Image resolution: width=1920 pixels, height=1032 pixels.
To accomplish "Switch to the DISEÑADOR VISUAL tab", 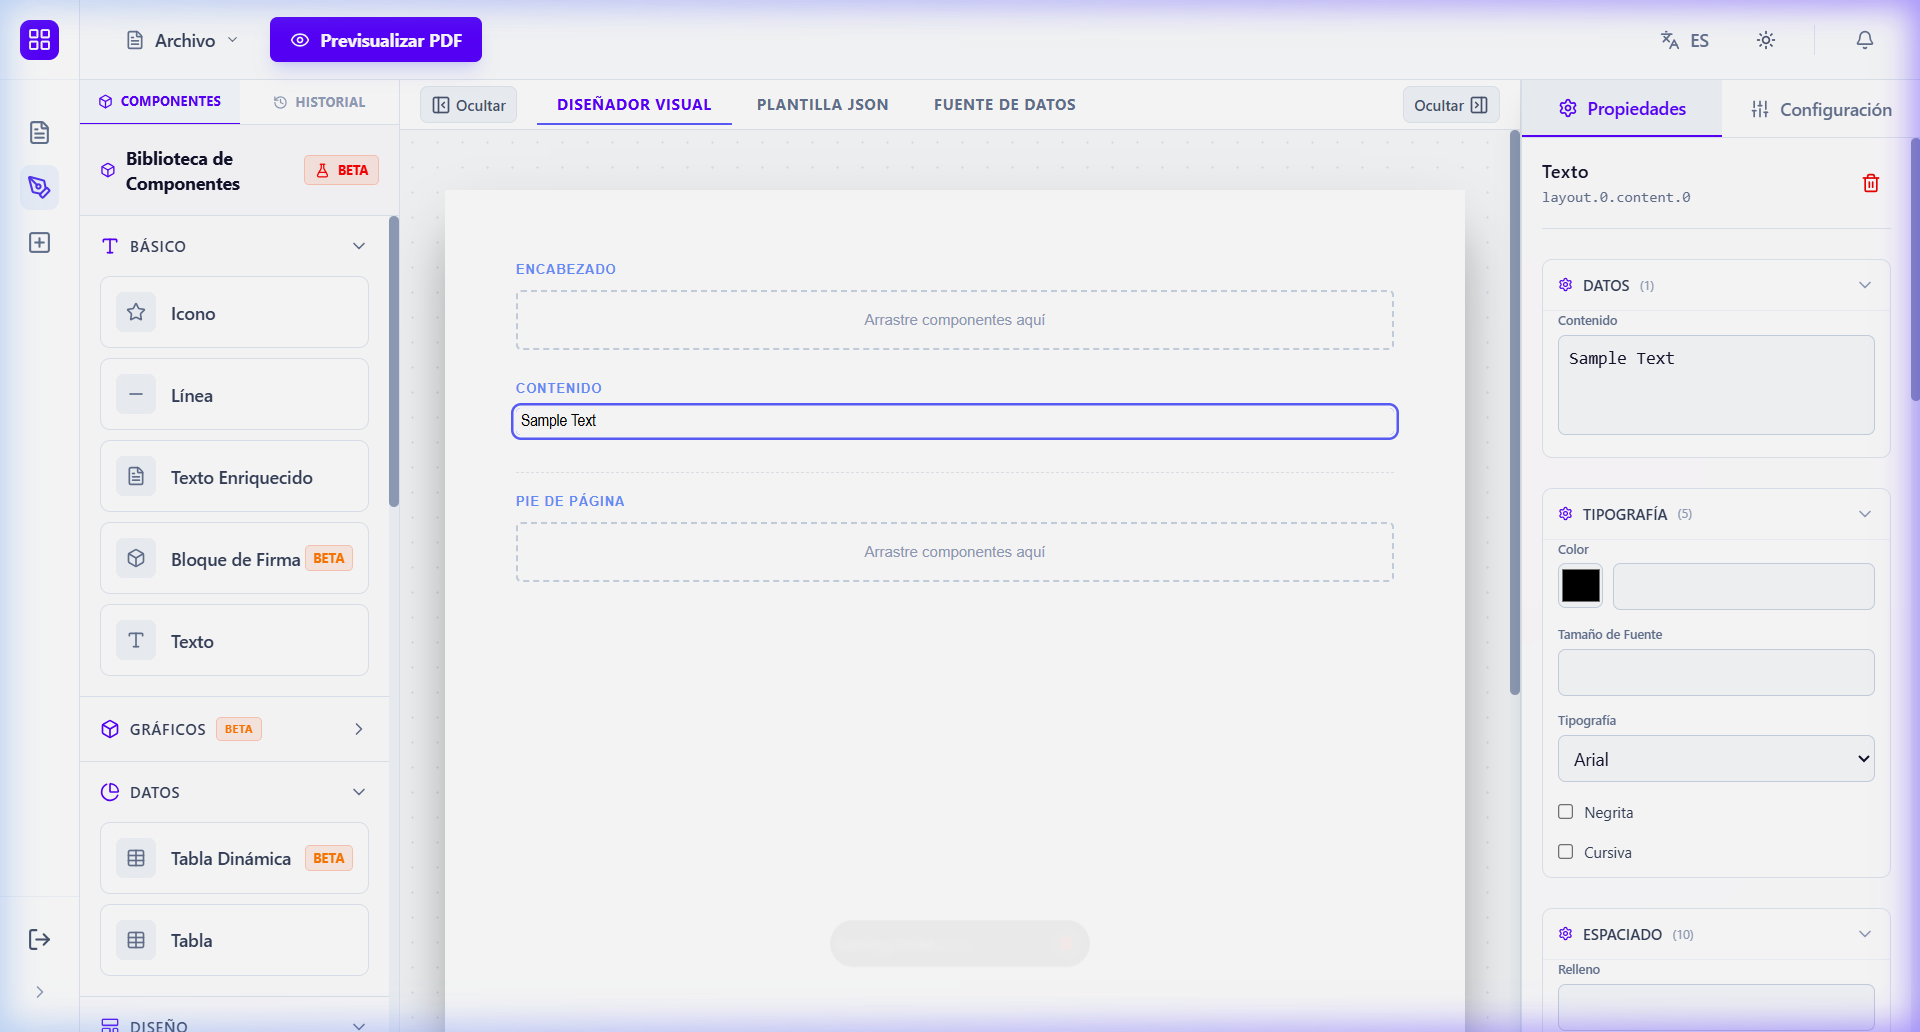I will point(634,105).
